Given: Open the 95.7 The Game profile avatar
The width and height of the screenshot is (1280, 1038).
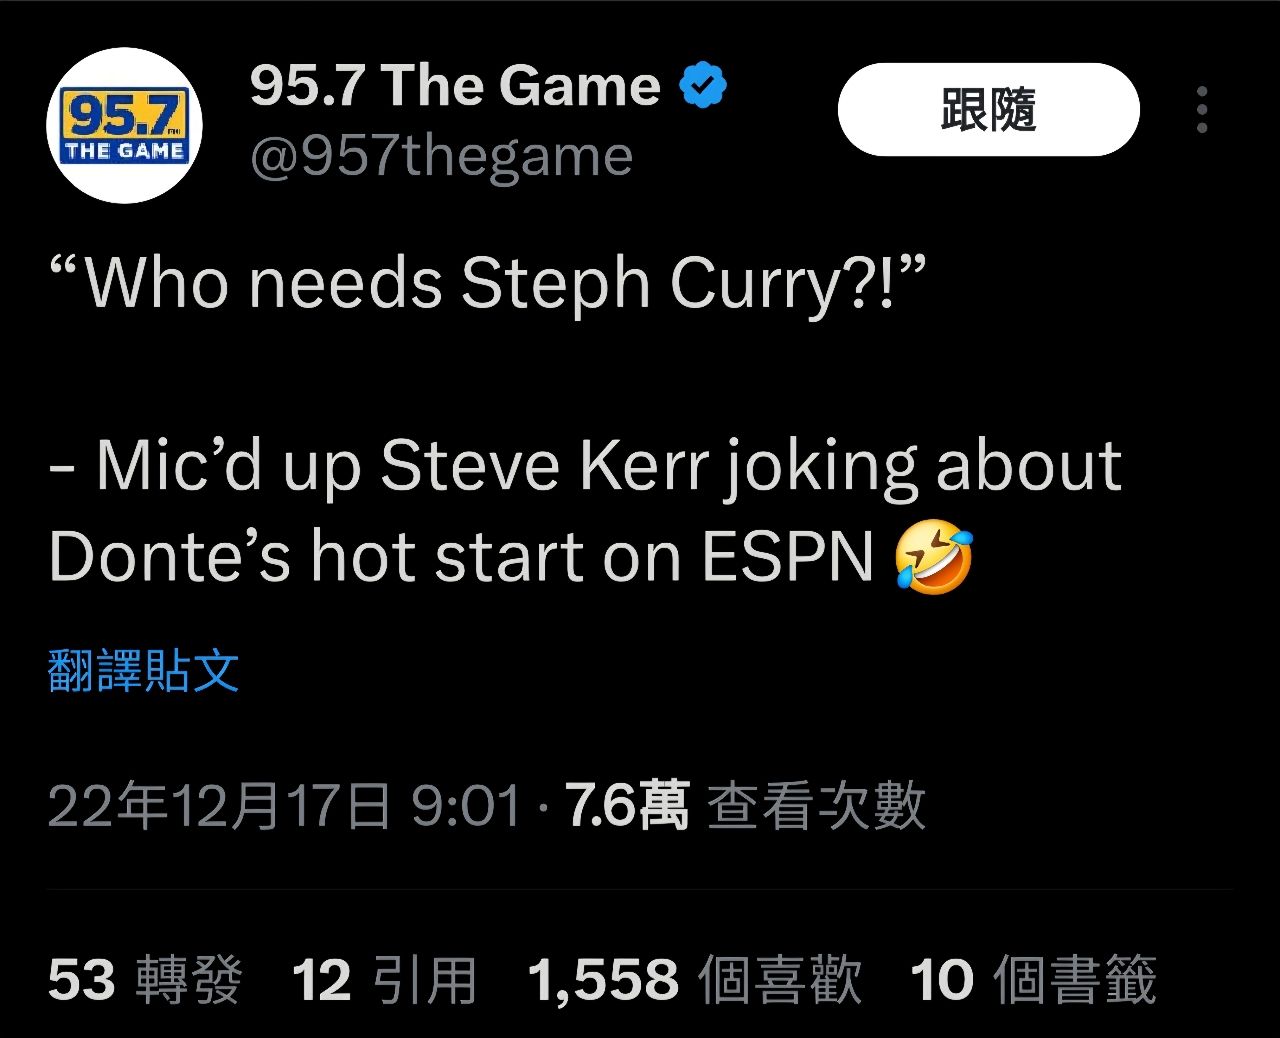Looking at the screenshot, I should click(x=124, y=126).
